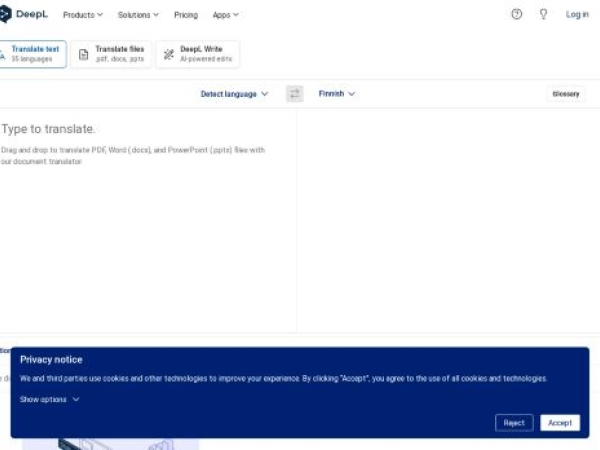Image resolution: width=600 pixels, height=450 pixels.
Task: Expand Show options in privacy notice
Action: [x=50, y=399]
